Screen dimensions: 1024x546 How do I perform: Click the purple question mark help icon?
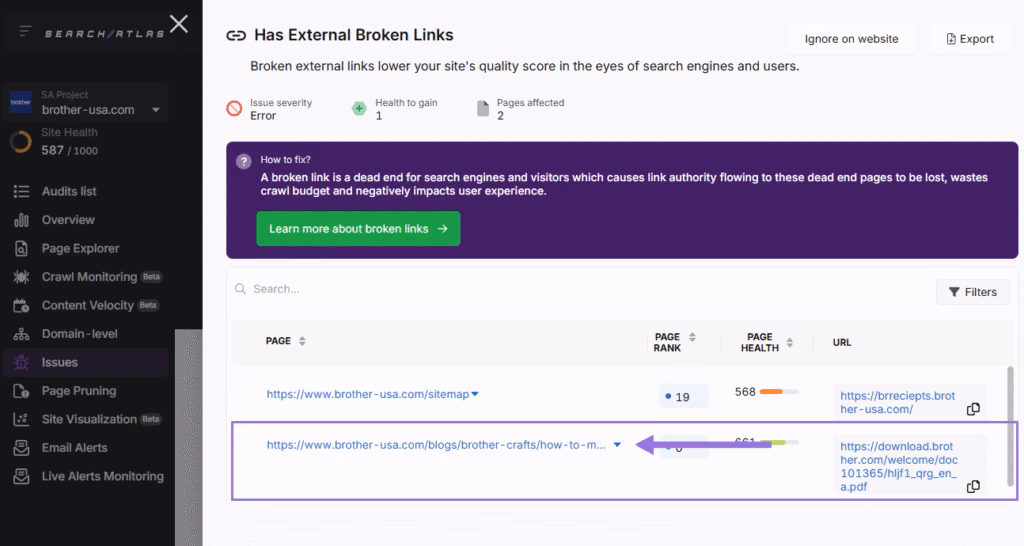click(x=243, y=160)
